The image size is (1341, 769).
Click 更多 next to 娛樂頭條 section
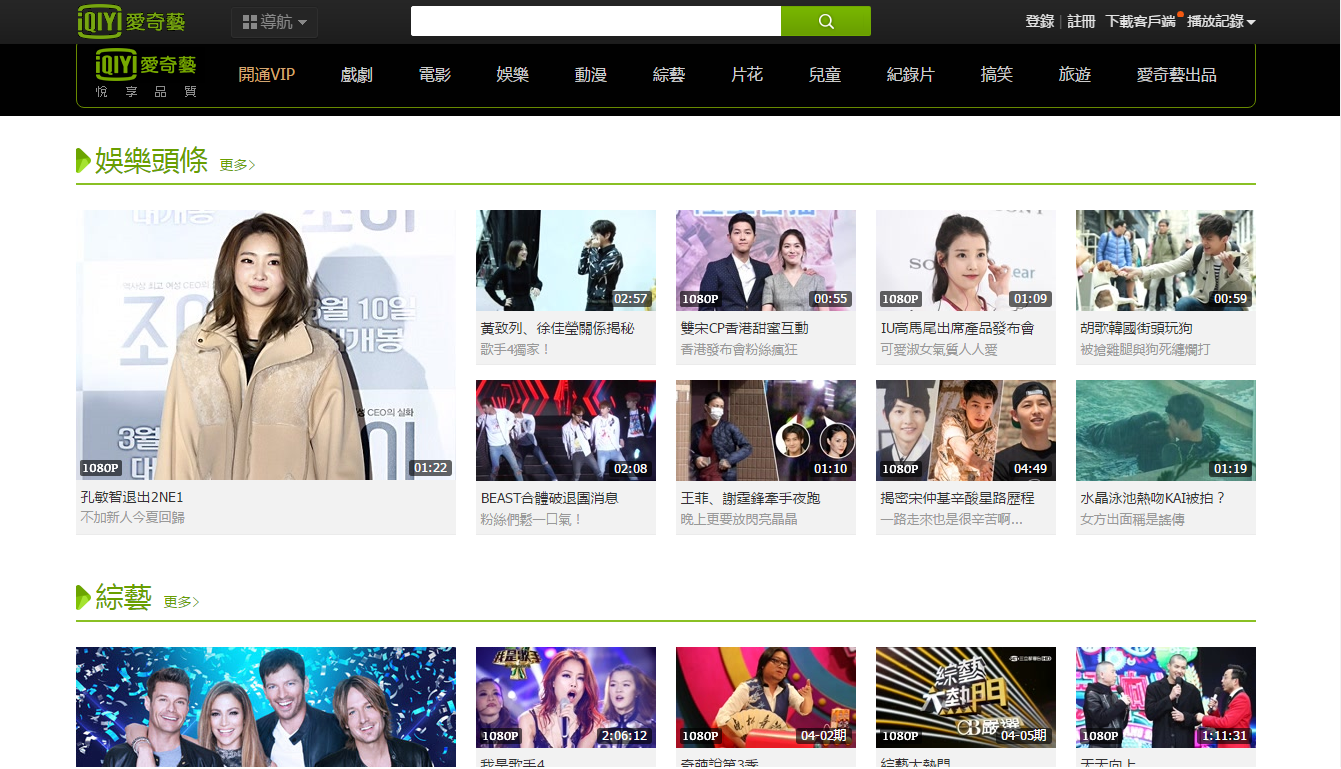[237, 165]
